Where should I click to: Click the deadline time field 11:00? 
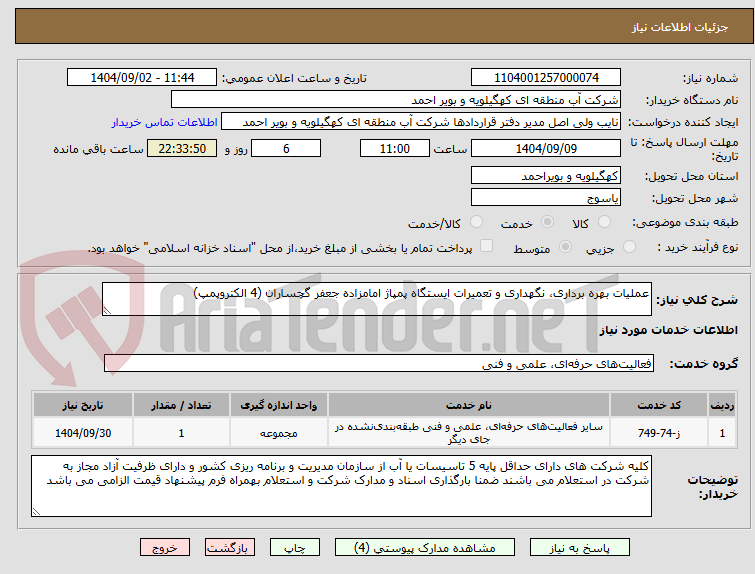pyautogui.click(x=394, y=148)
